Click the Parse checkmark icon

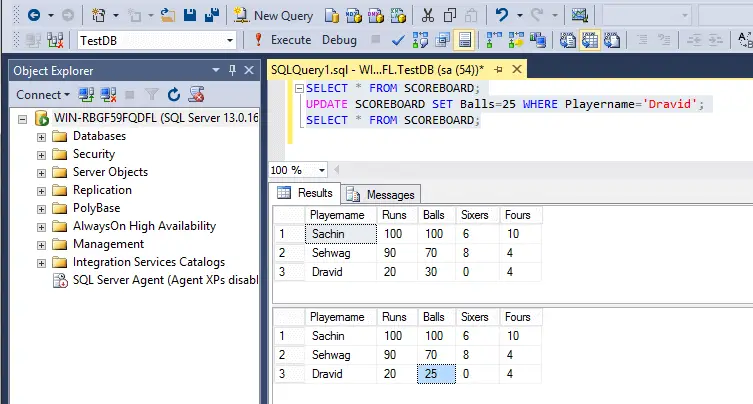pos(398,40)
